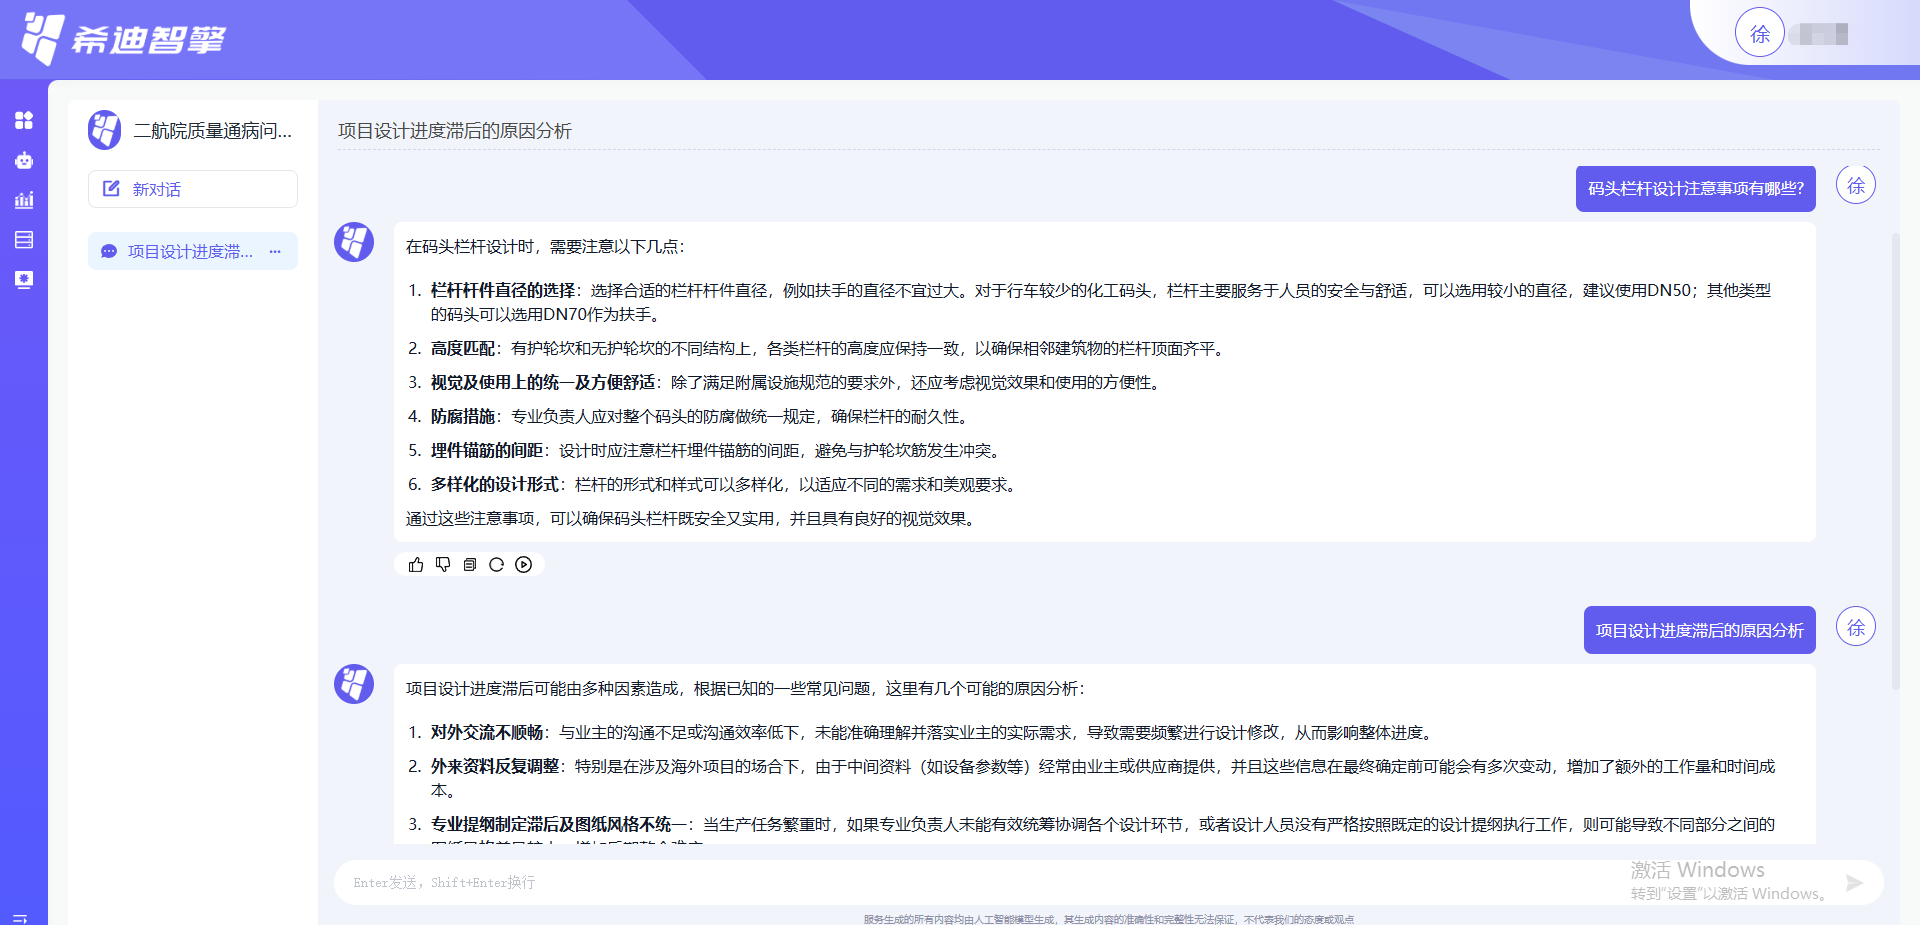Copy the AI response about 码头栏杆设计
This screenshot has width=1920, height=925.
(x=470, y=564)
